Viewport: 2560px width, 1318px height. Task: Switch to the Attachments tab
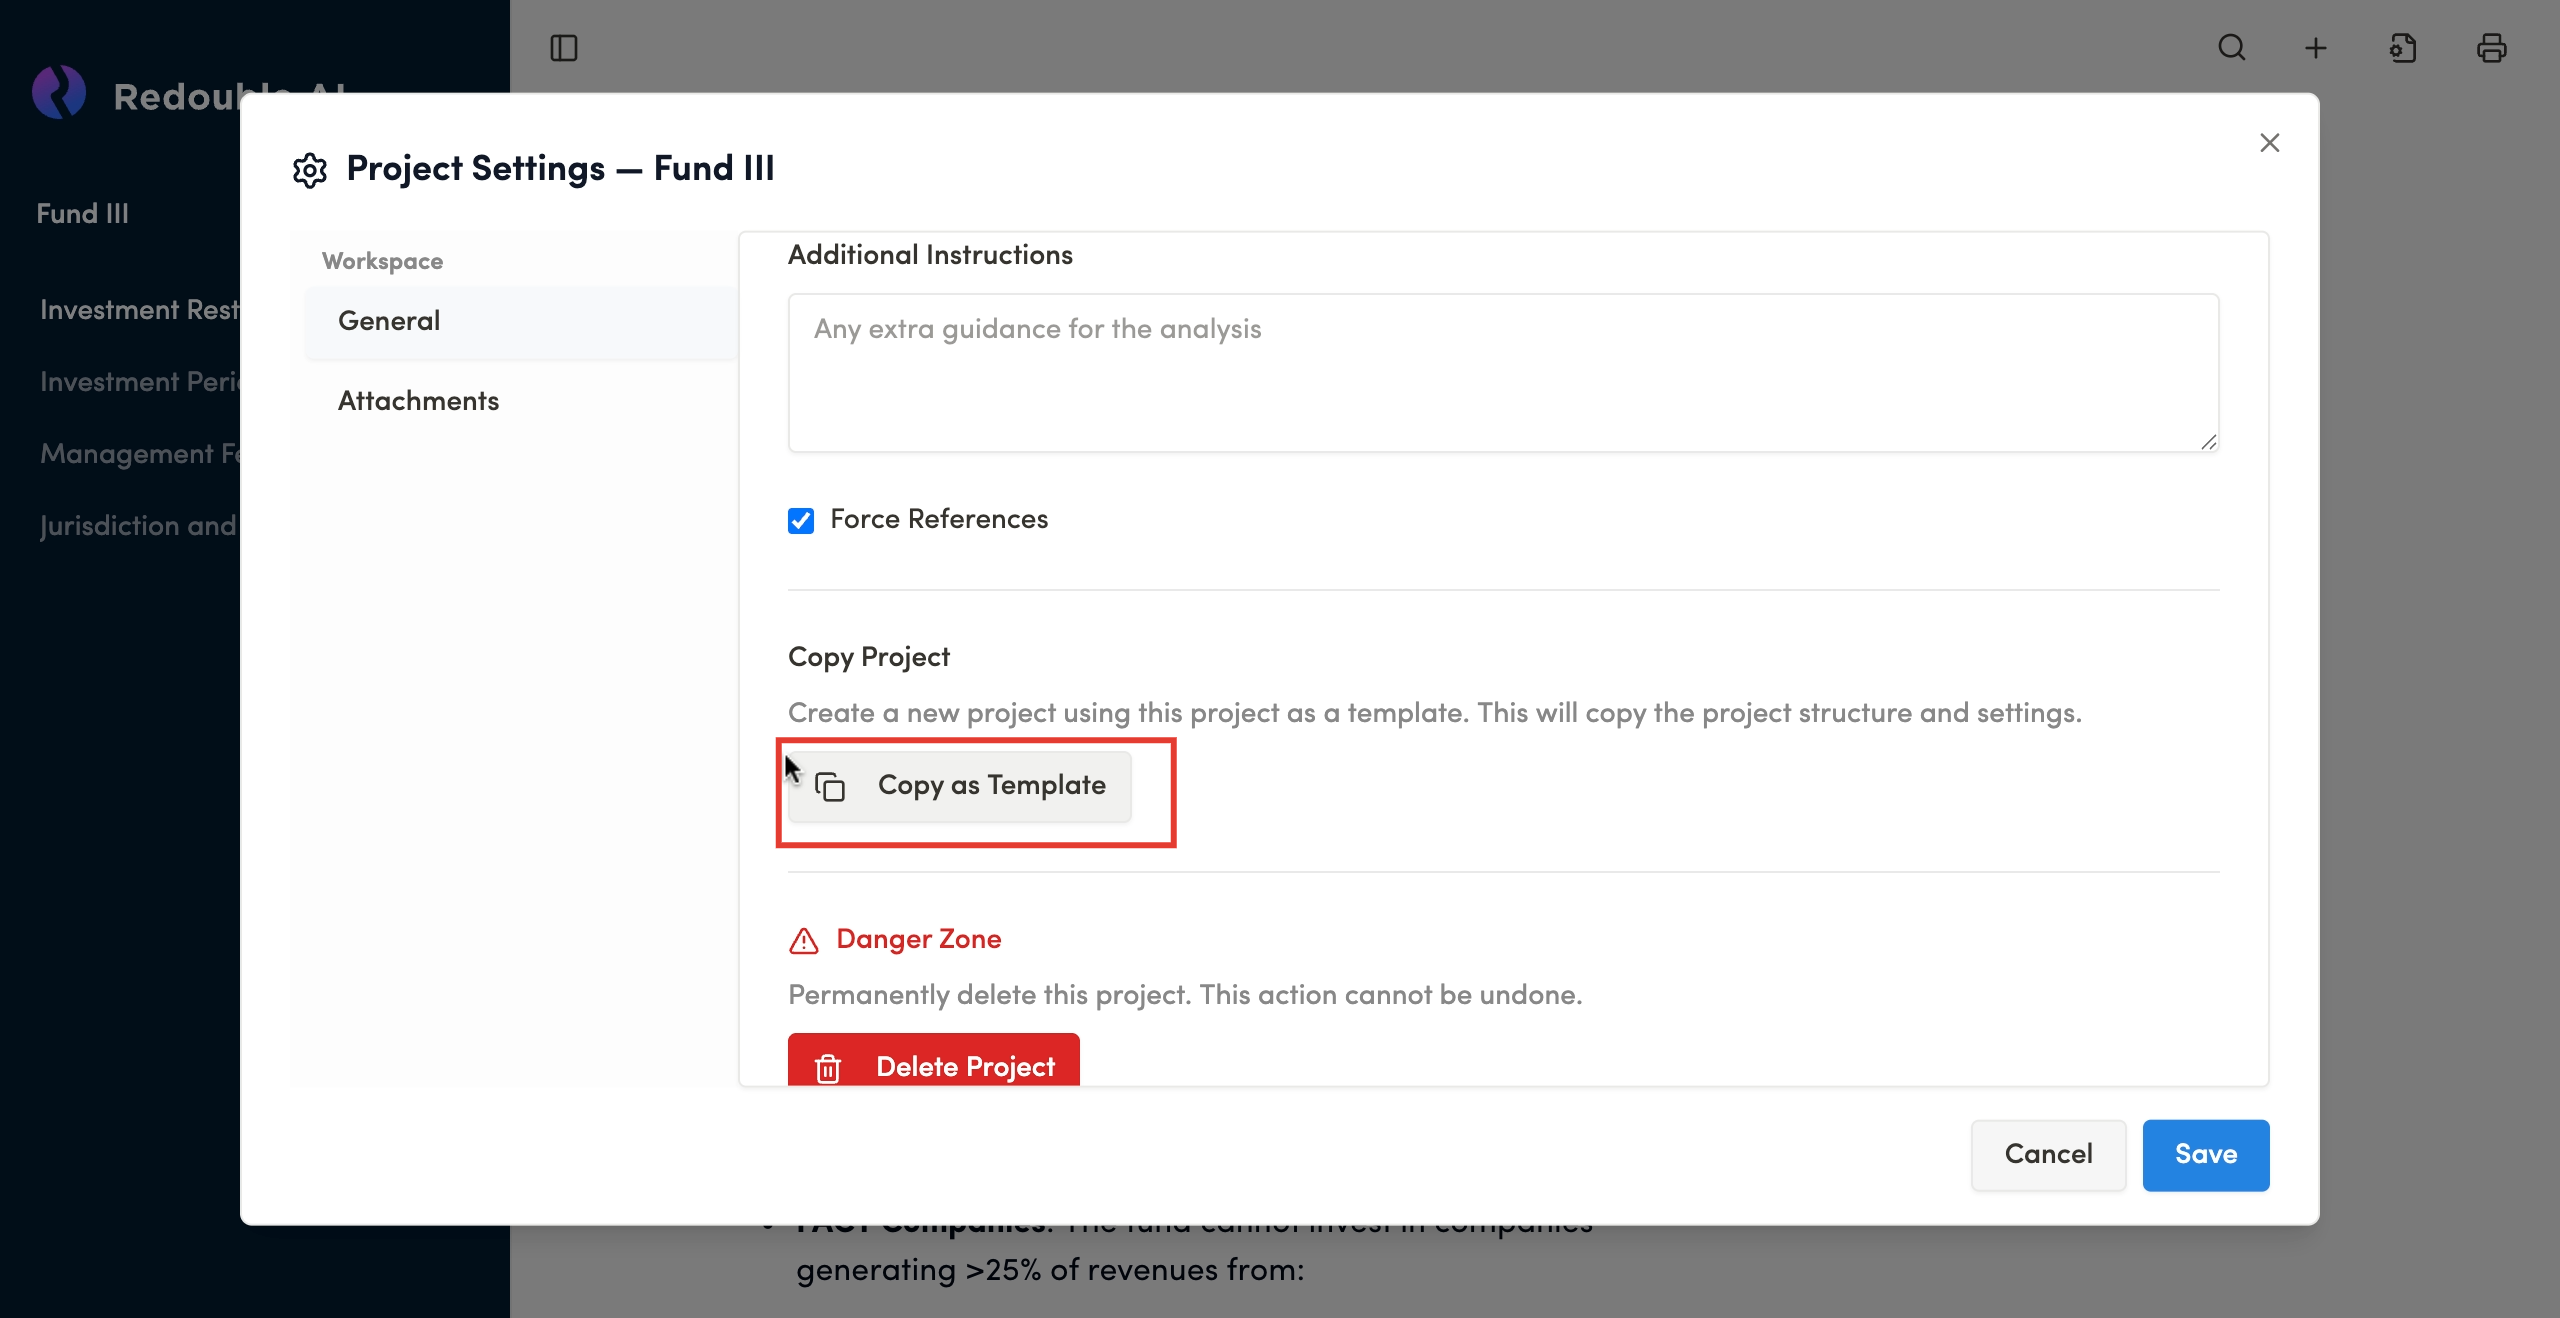(418, 401)
